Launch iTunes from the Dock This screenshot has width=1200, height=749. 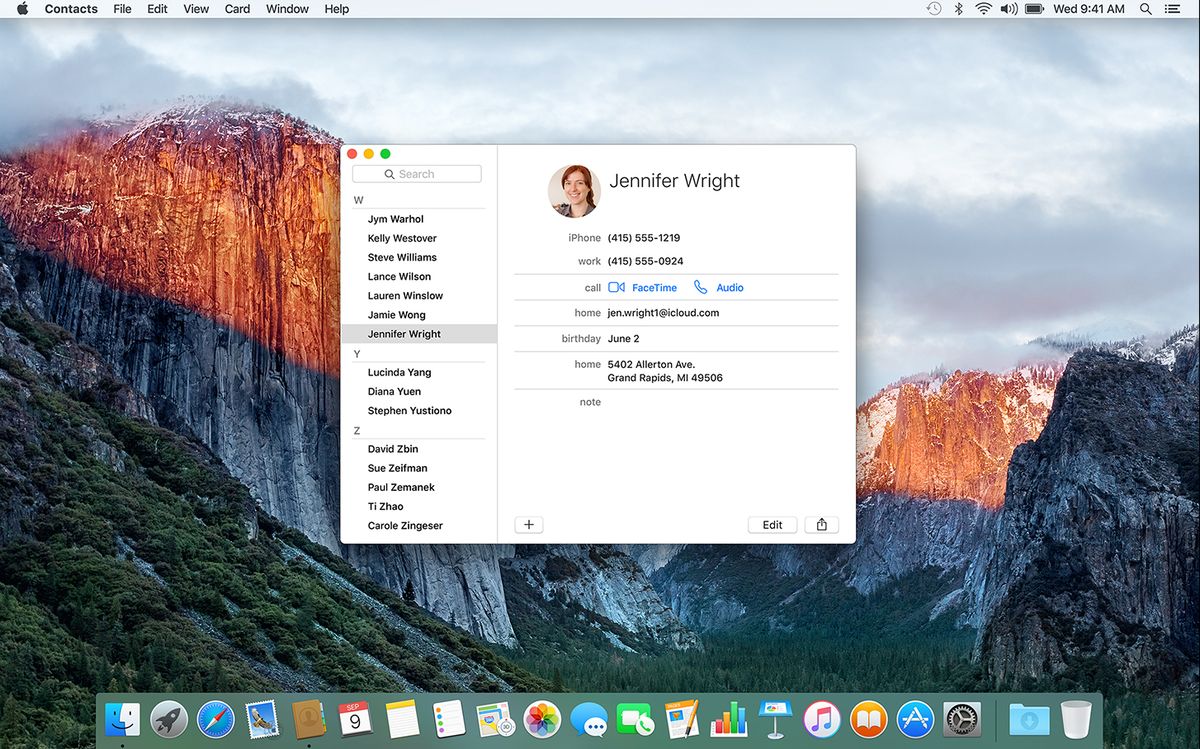pos(821,718)
